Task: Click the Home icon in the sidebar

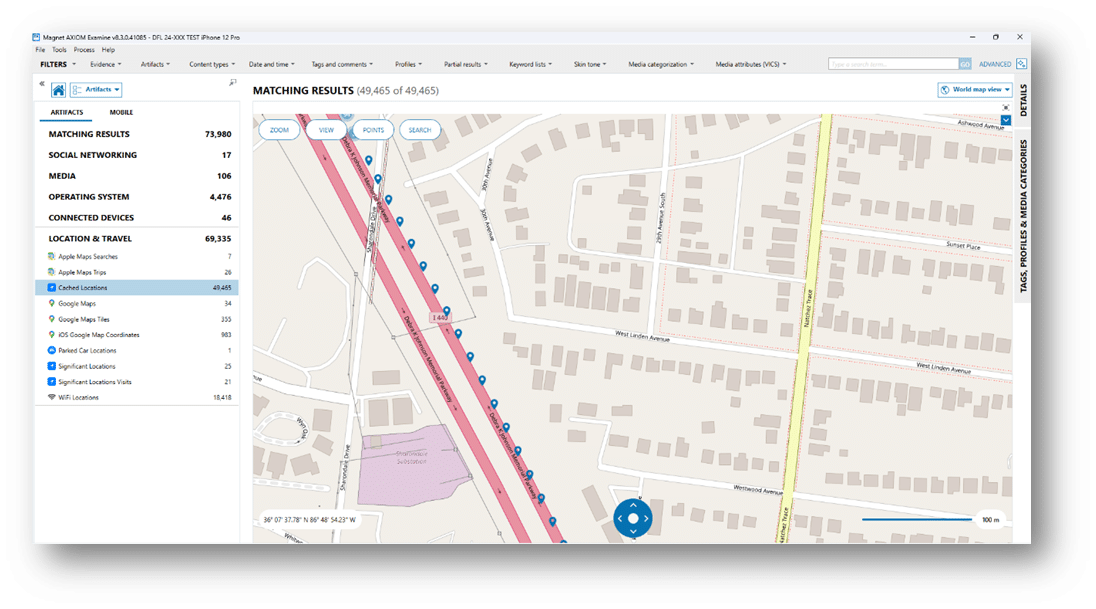Action: point(58,89)
